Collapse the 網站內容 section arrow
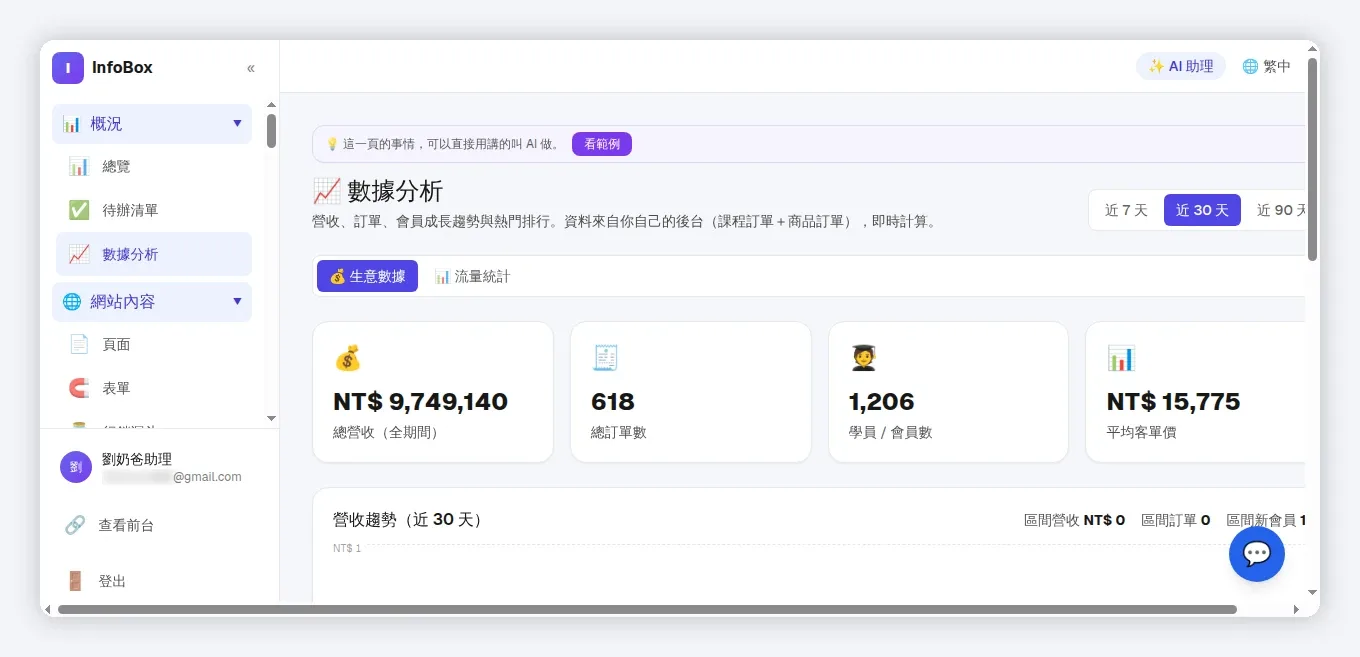 tap(237, 300)
